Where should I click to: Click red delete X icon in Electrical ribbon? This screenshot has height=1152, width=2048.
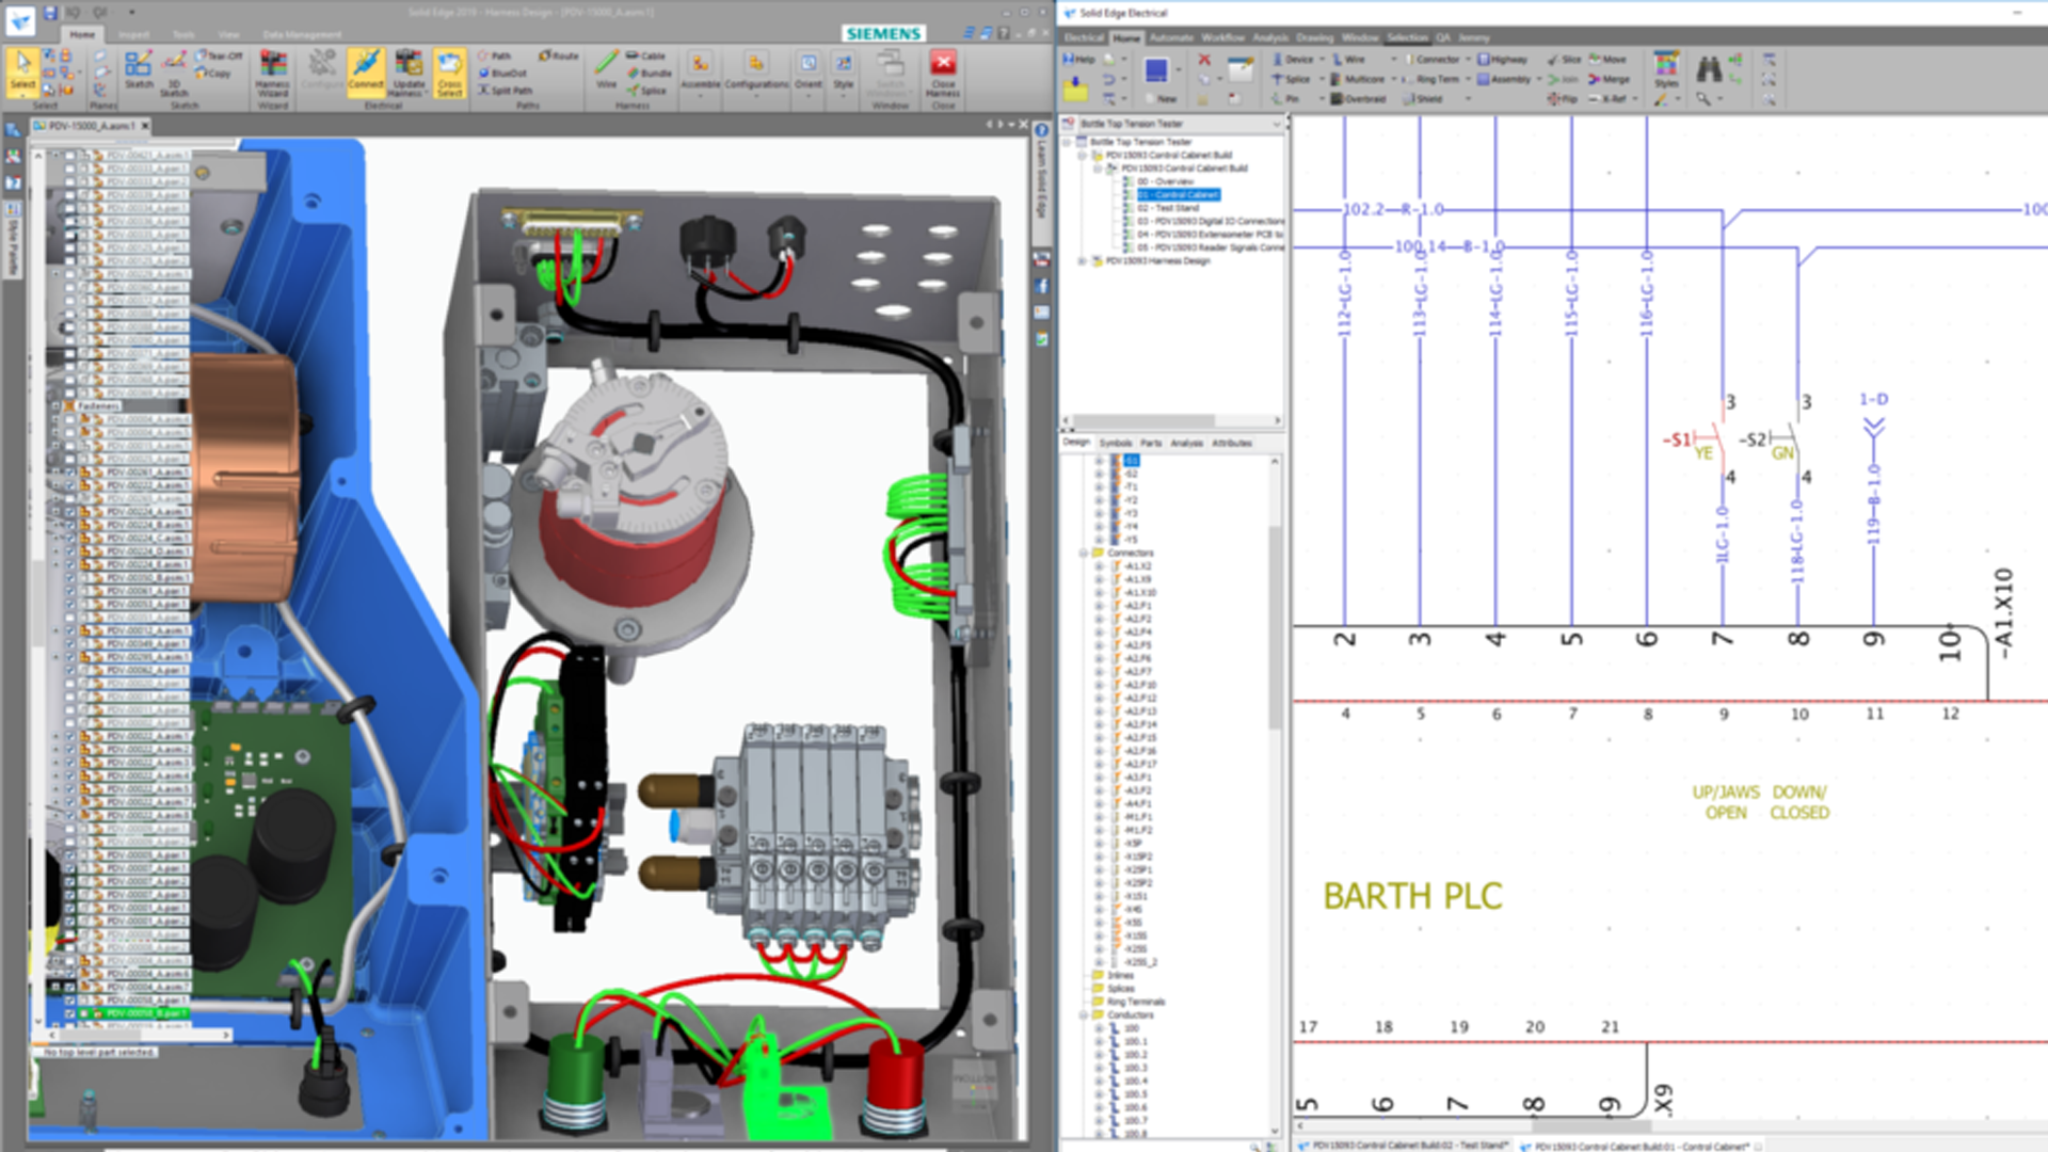click(x=1204, y=60)
